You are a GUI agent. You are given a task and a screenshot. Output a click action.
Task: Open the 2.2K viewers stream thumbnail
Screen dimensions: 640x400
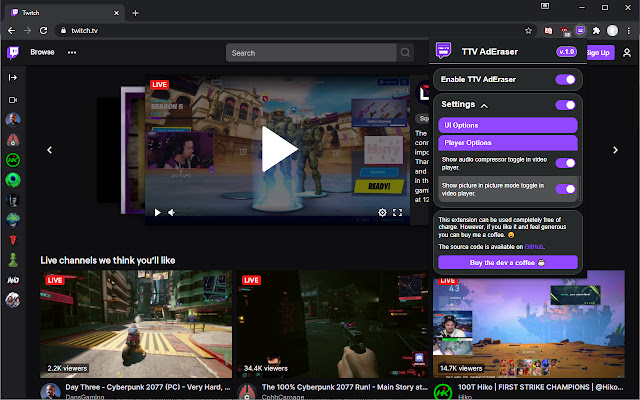point(136,324)
